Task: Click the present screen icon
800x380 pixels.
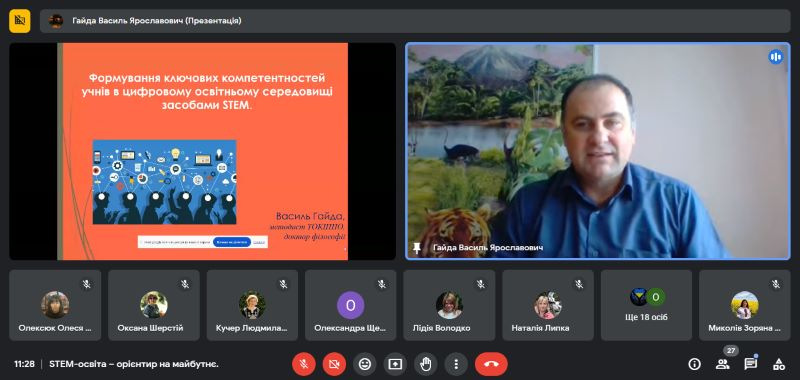Action: pos(395,364)
